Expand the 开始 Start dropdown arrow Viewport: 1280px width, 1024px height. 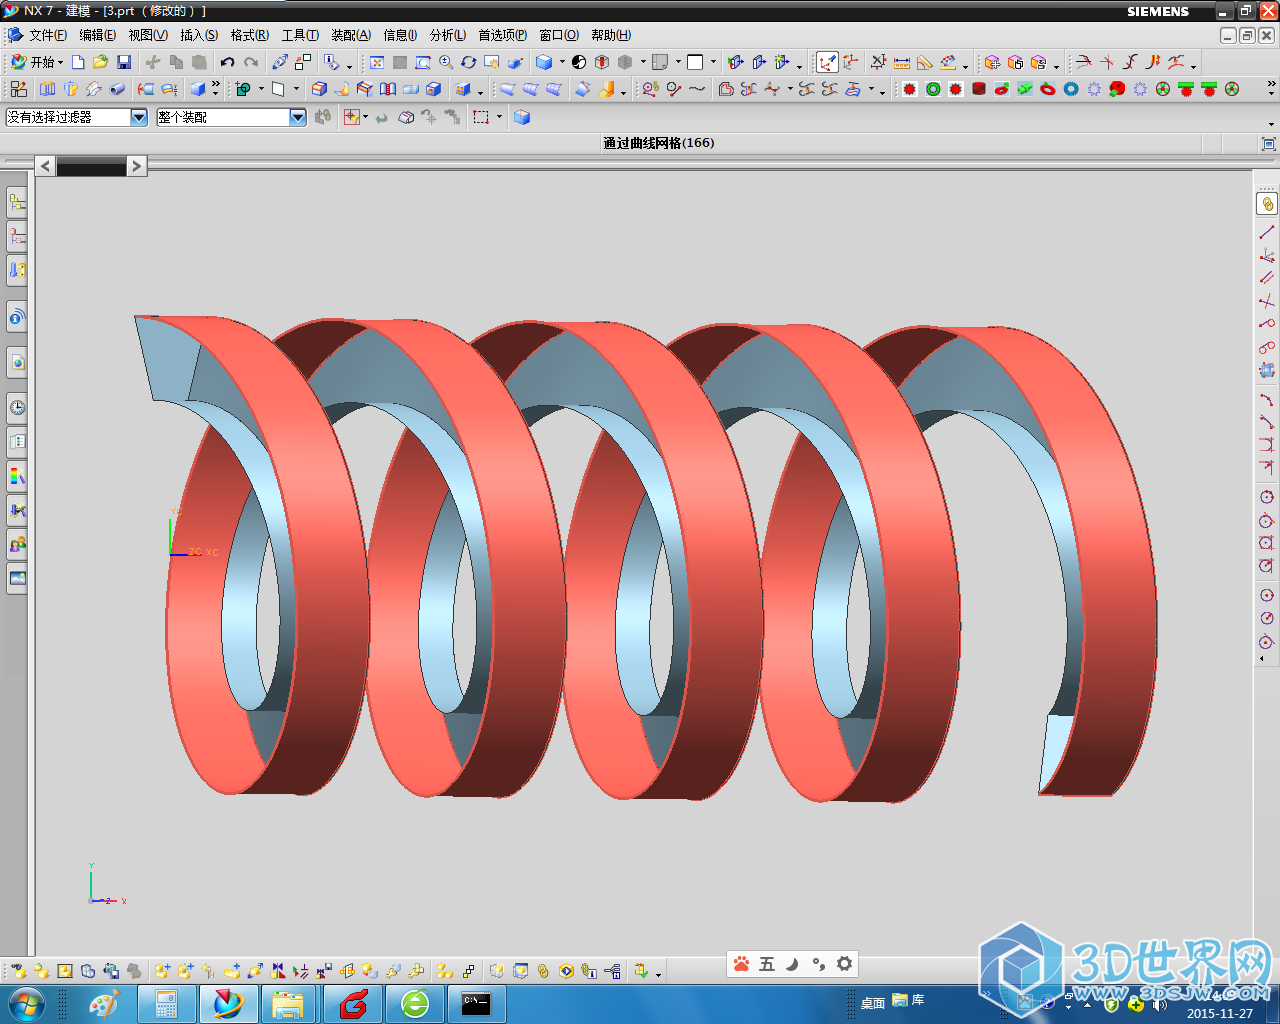(x=61, y=62)
